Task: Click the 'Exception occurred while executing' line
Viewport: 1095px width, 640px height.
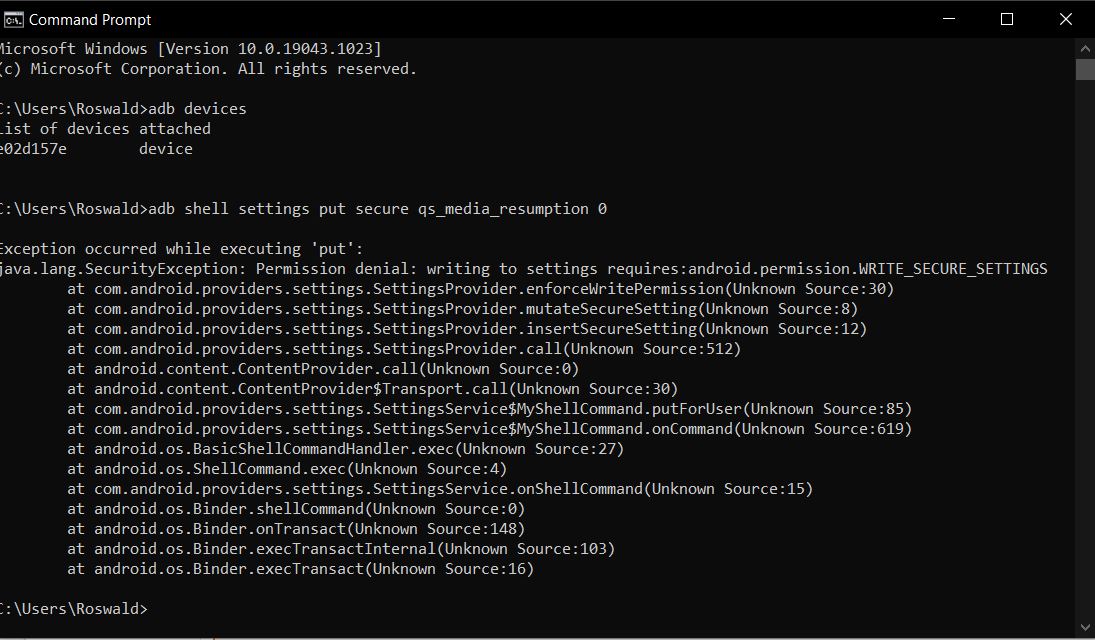Action: click(182, 249)
